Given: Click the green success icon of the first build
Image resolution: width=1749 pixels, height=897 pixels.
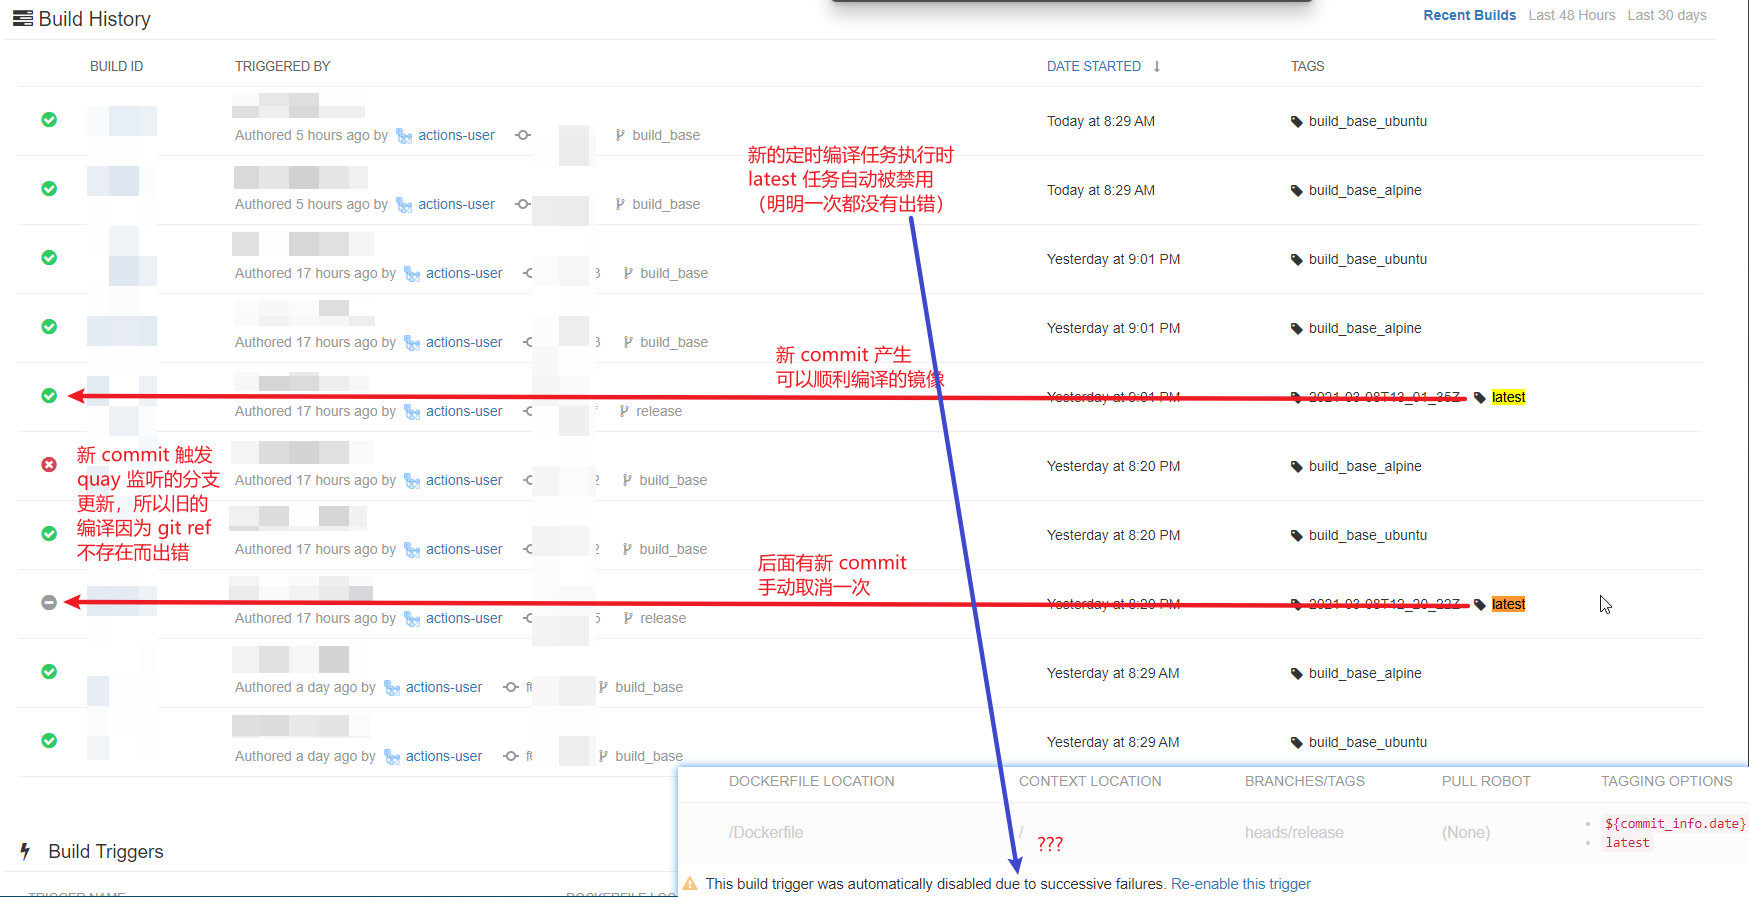Looking at the screenshot, I should click(x=49, y=119).
